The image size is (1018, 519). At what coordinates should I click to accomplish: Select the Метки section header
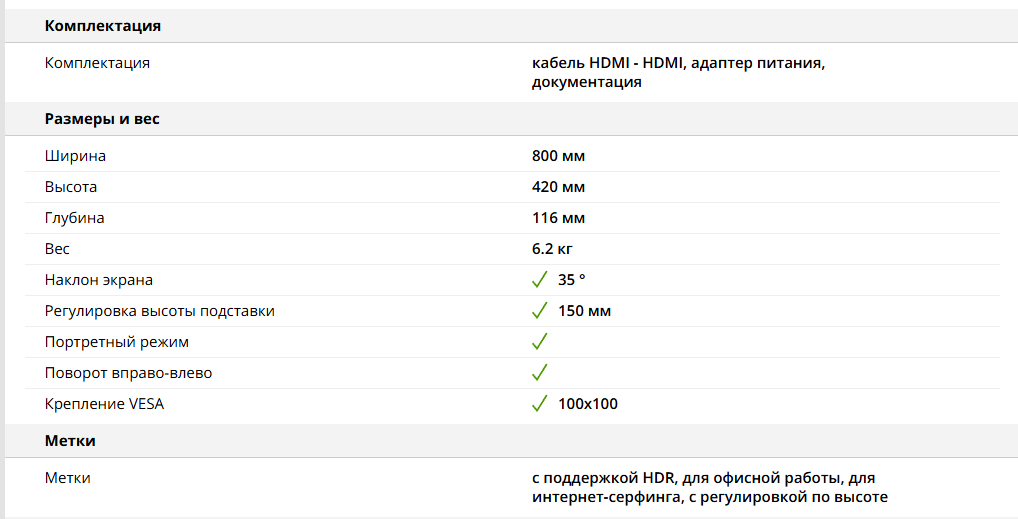(70, 440)
